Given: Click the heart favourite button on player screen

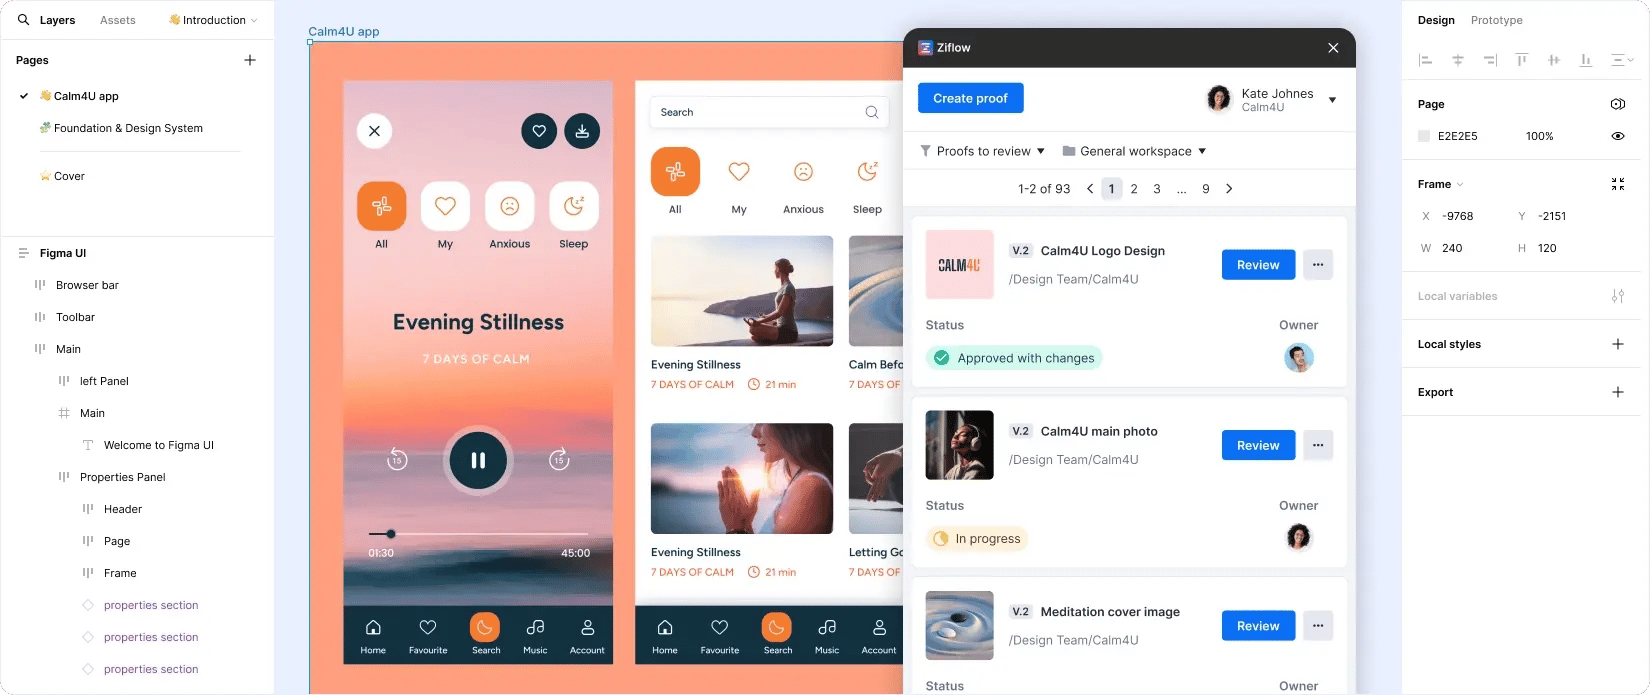Looking at the screenshot, I should (x=539, y=131).
